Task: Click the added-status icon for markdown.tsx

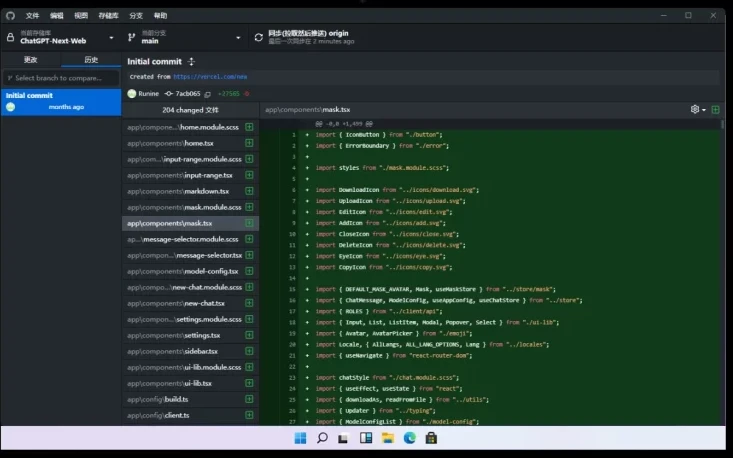Action: [249, 191]
